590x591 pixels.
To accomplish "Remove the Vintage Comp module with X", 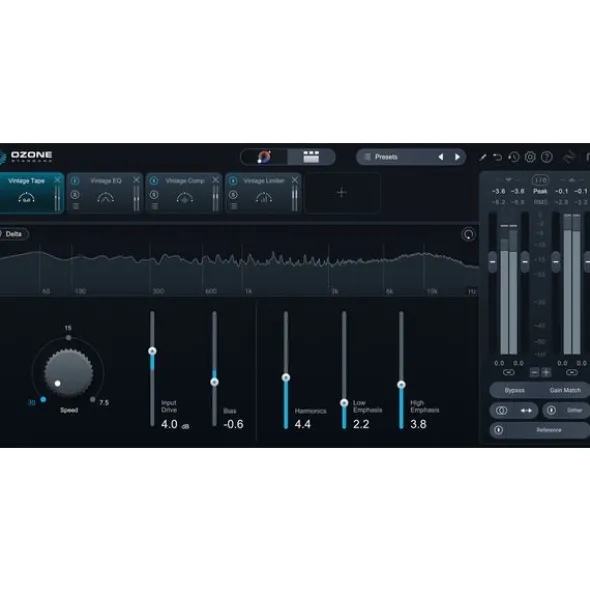I will 215,180.
